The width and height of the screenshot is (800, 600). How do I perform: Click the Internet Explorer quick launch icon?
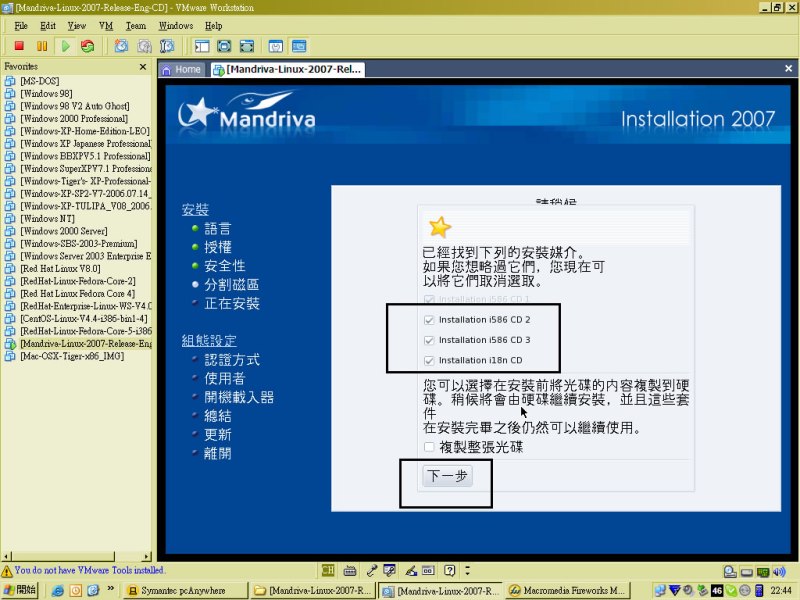(58, 590)
